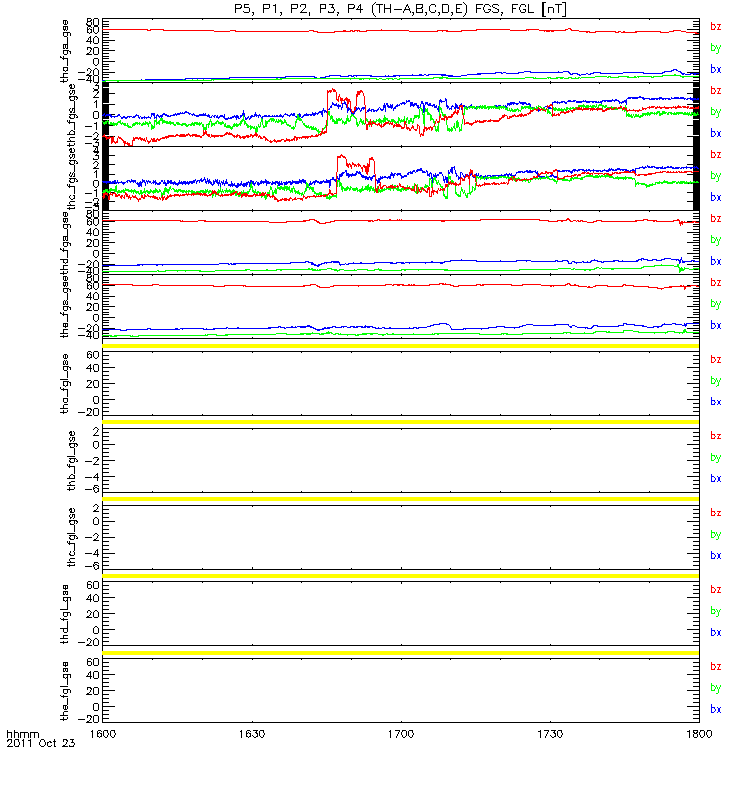750x800 pixels.
Task: Pick the 'bx' legend label of the thc_fgs_gse panel
Action: click(x=716, y=197)
